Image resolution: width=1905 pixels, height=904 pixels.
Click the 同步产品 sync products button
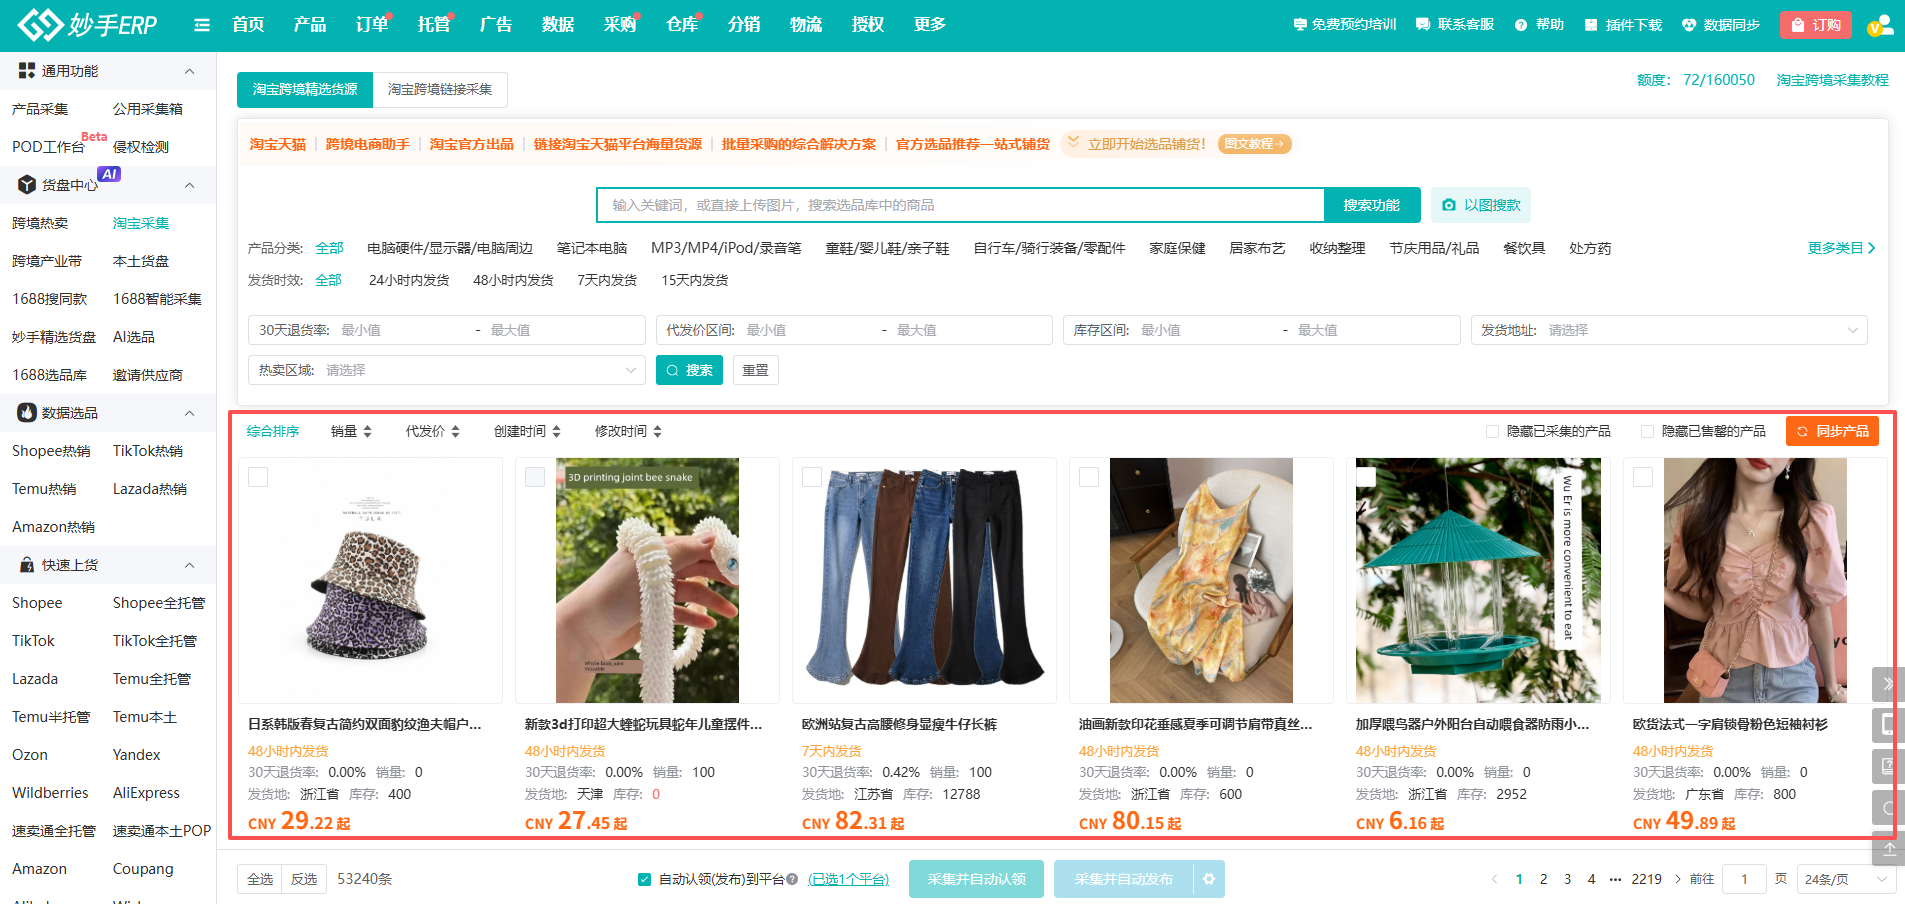tap(1832, 431)
